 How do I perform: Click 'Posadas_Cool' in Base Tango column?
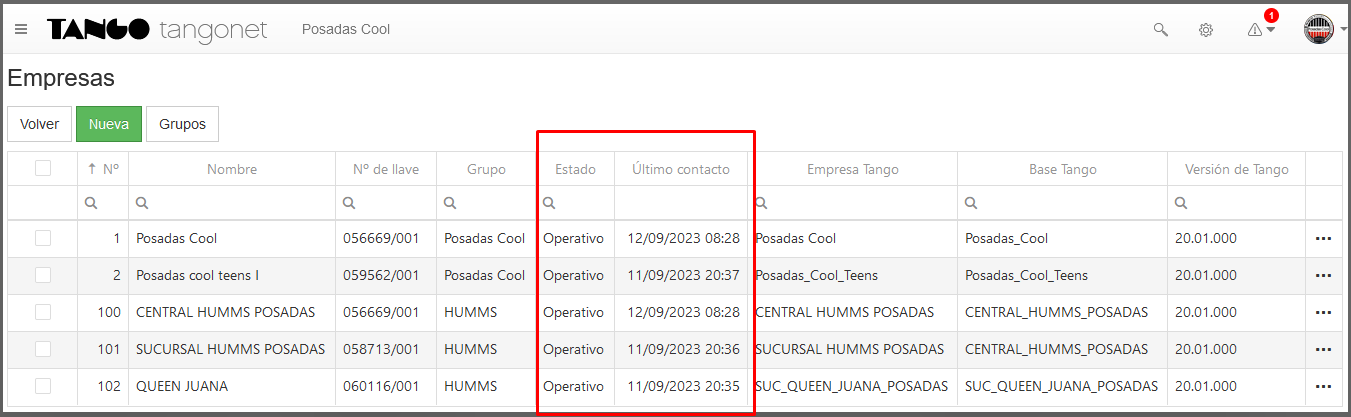1007,238
